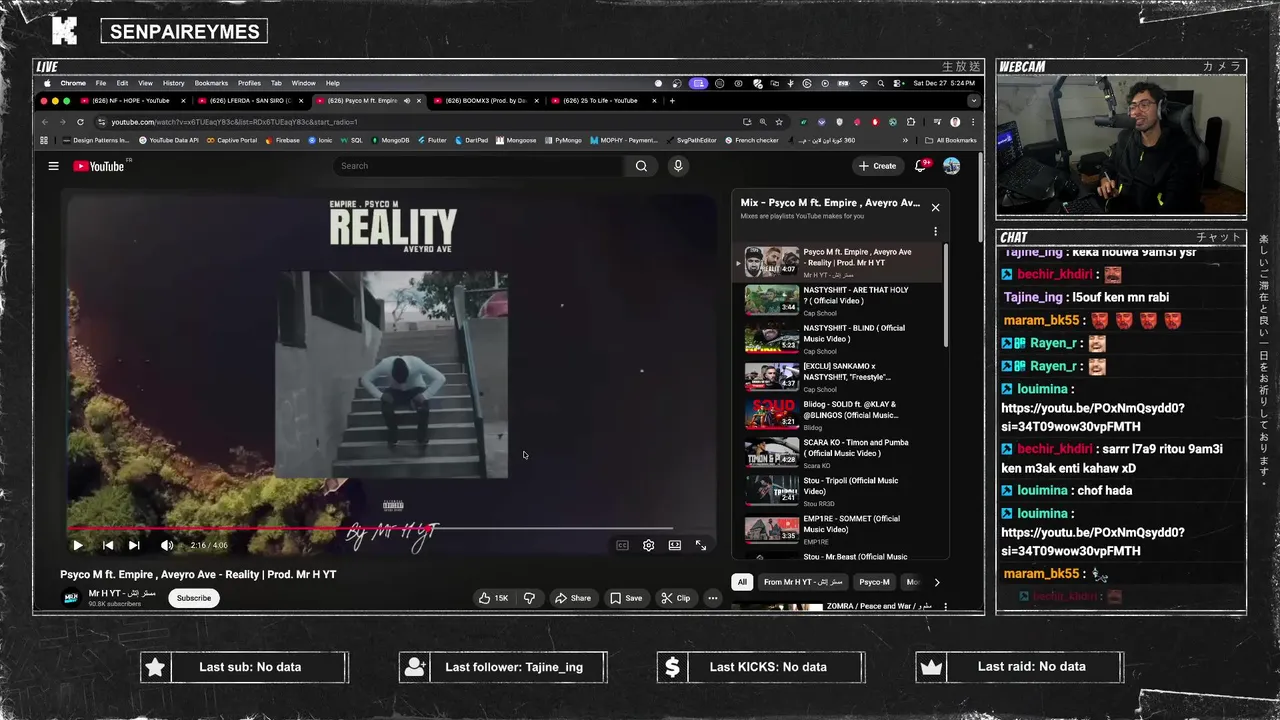Subscribe to the Mr H YT channel
The image size is (1280, 720).
[x=194, y=598]
